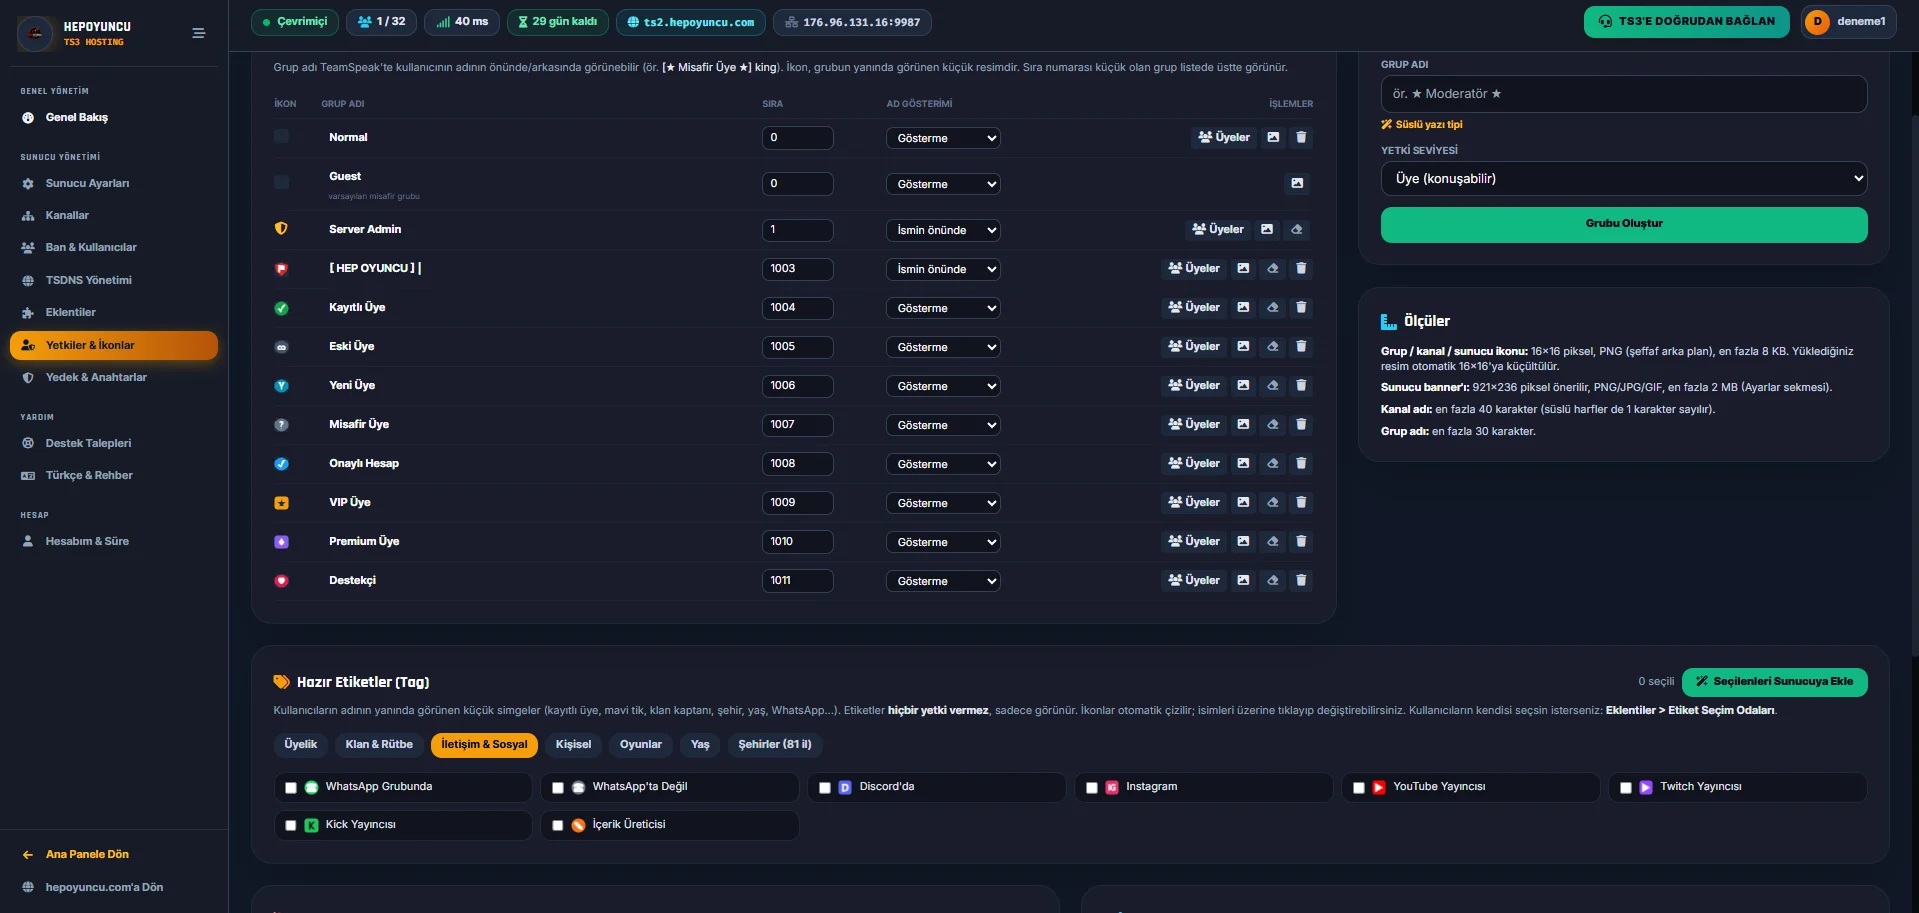Open Ad Gösterimi dropdown for Normal group
Image resolution: width=1919 pixels, height=913 pixels.
943,139
